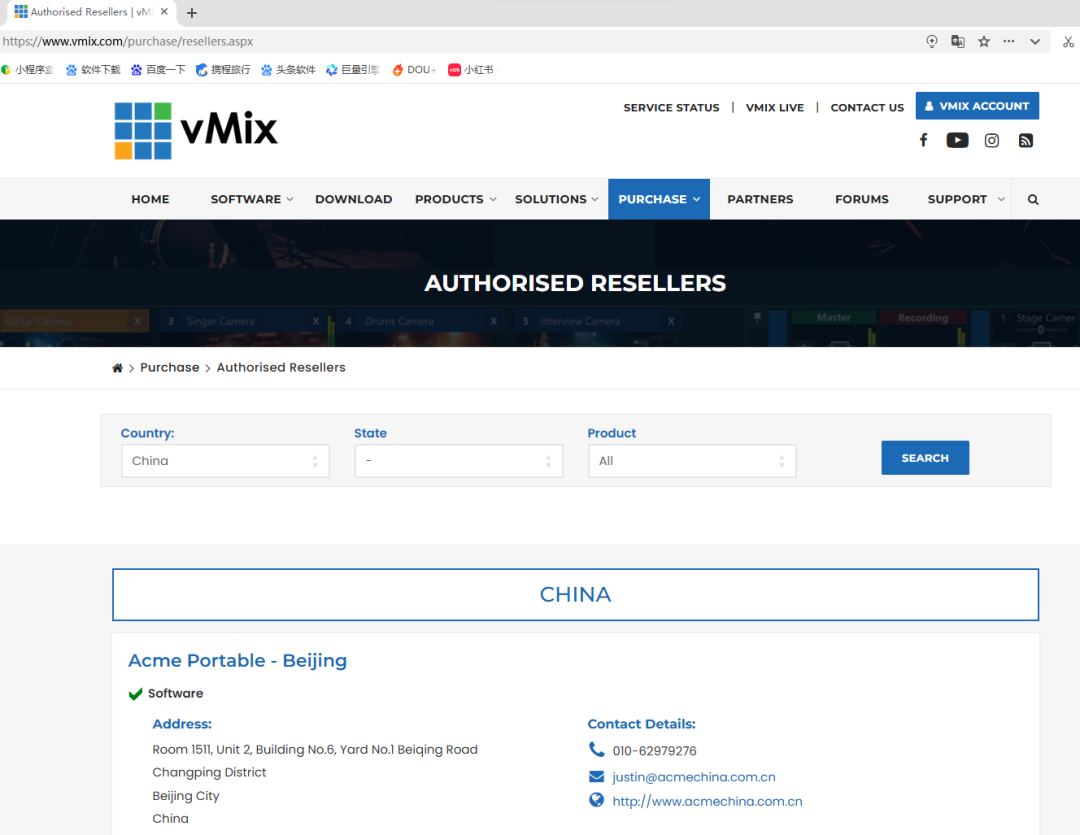Click the Acme Portable - Beijing heading
The height and width of the screenshot is (835, 1080).
click(x=238, y=660)
